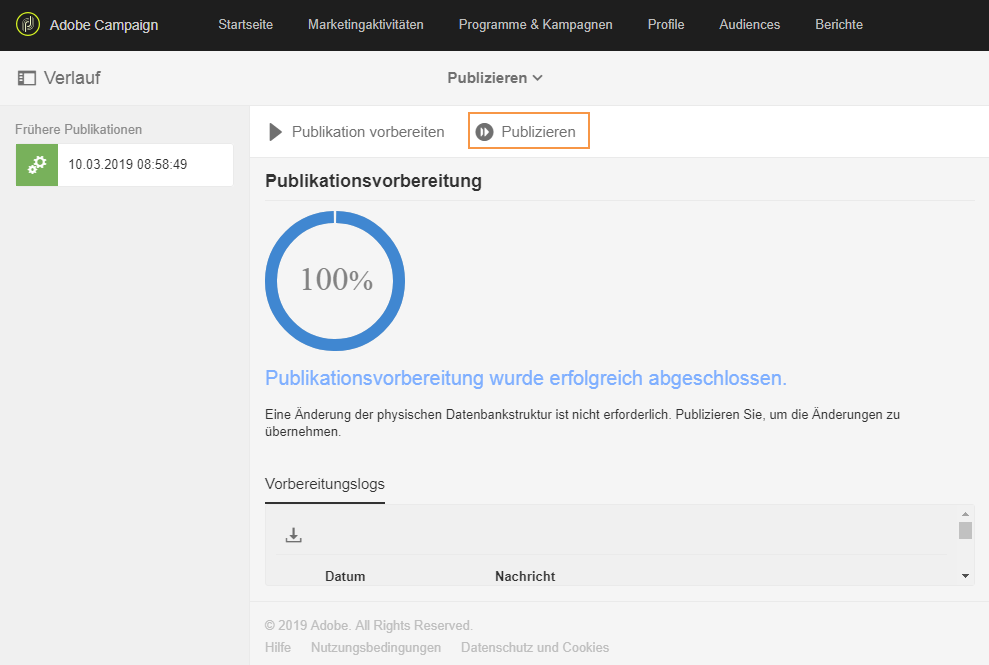This screenshot has height=665, width=989.
Task: Click the blue success message text
Action: [x=526, y=378]
